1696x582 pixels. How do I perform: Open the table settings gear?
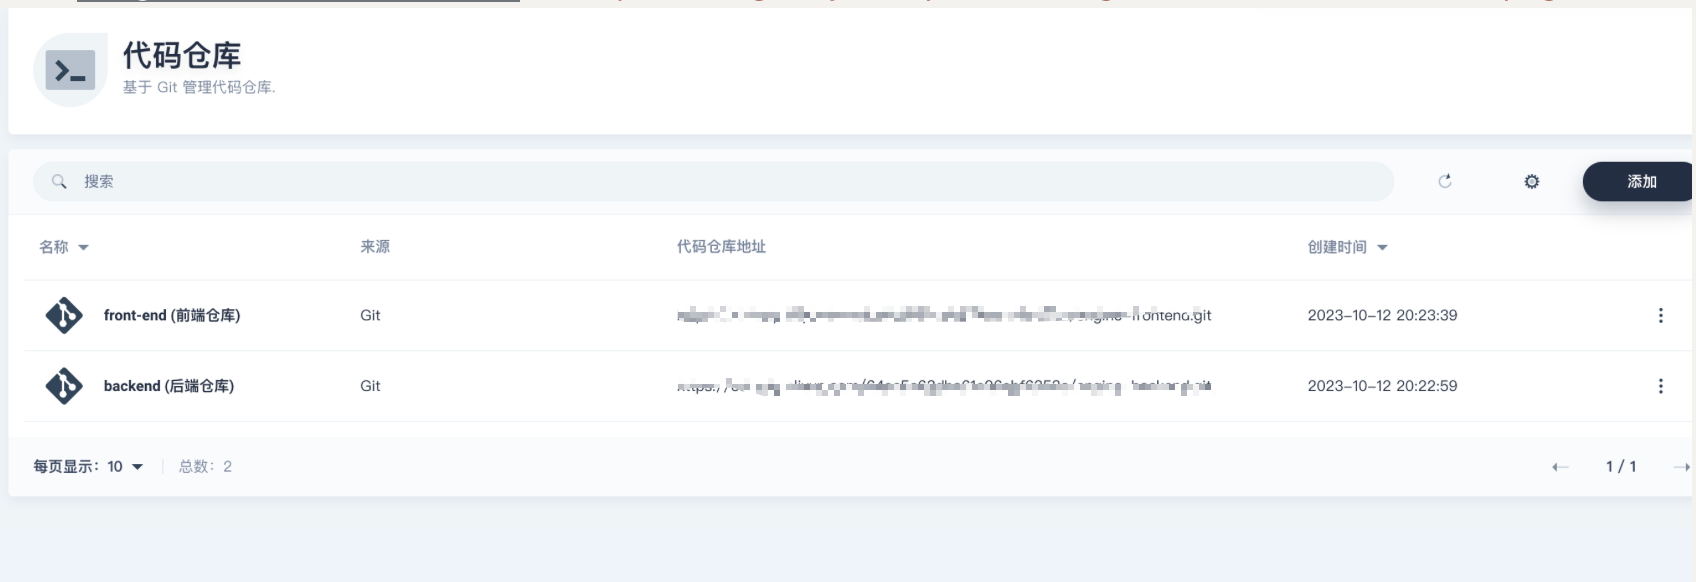click(x=1531, y=181)
